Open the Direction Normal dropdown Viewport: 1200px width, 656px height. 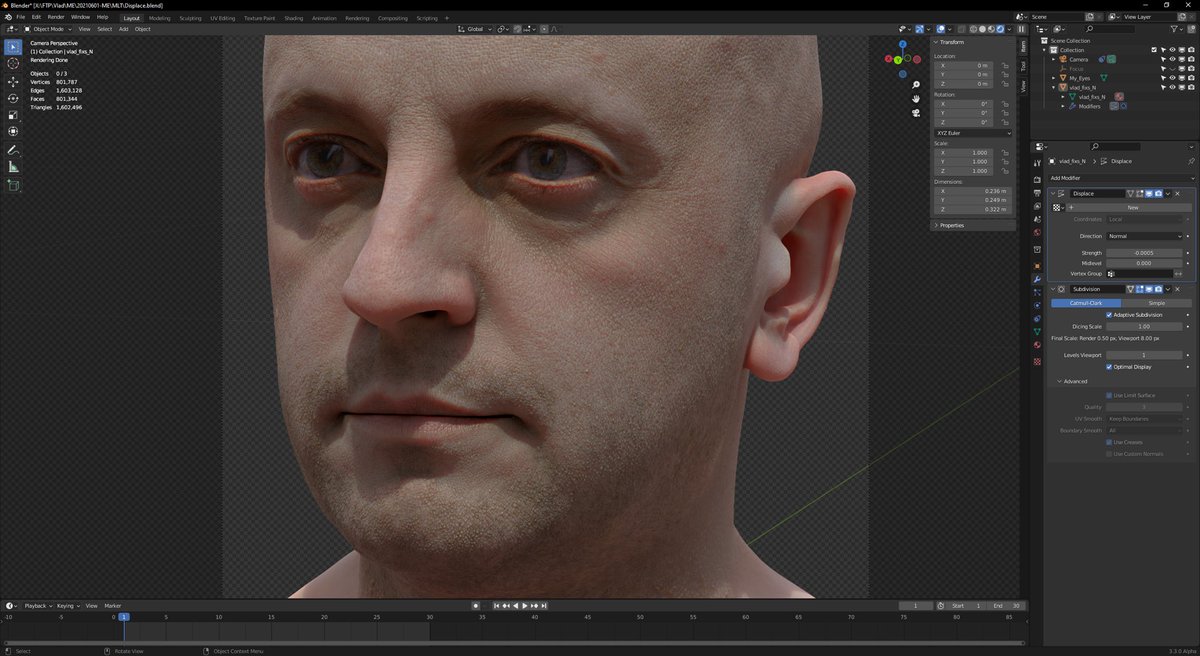click(x=1146, y=236)
